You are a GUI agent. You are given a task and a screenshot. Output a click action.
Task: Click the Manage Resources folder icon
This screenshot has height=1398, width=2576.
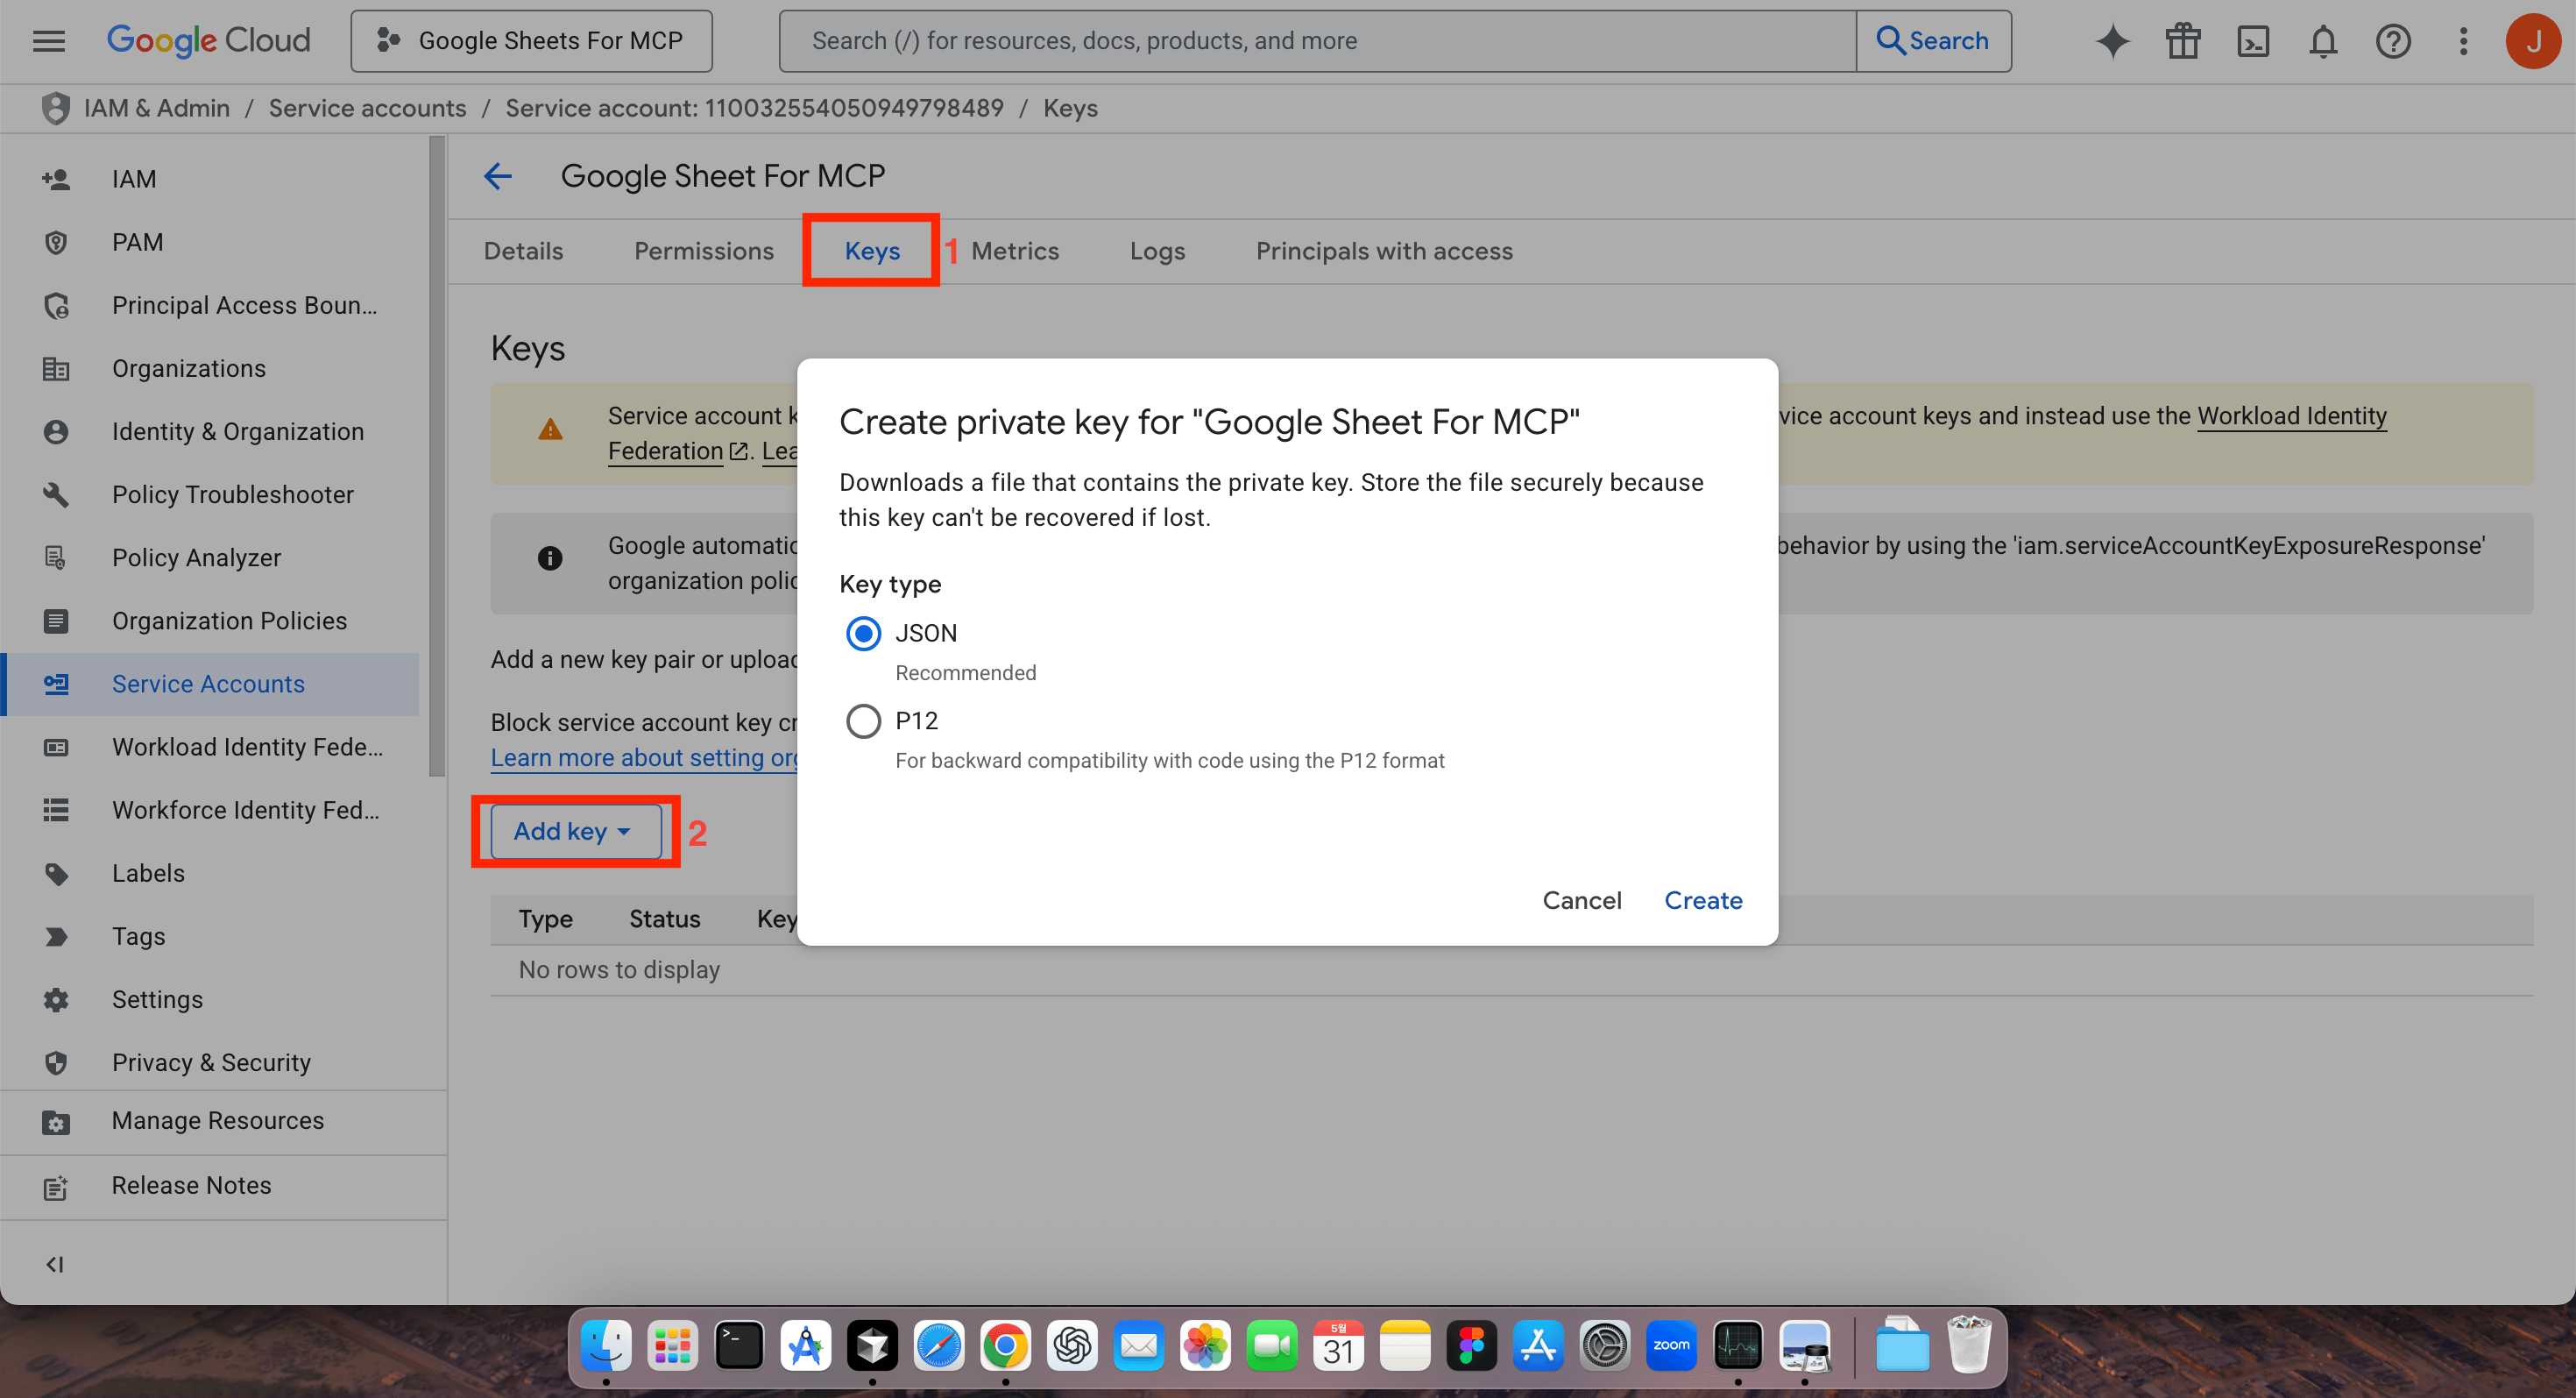pyautogui.click(x=56, y=1121)
